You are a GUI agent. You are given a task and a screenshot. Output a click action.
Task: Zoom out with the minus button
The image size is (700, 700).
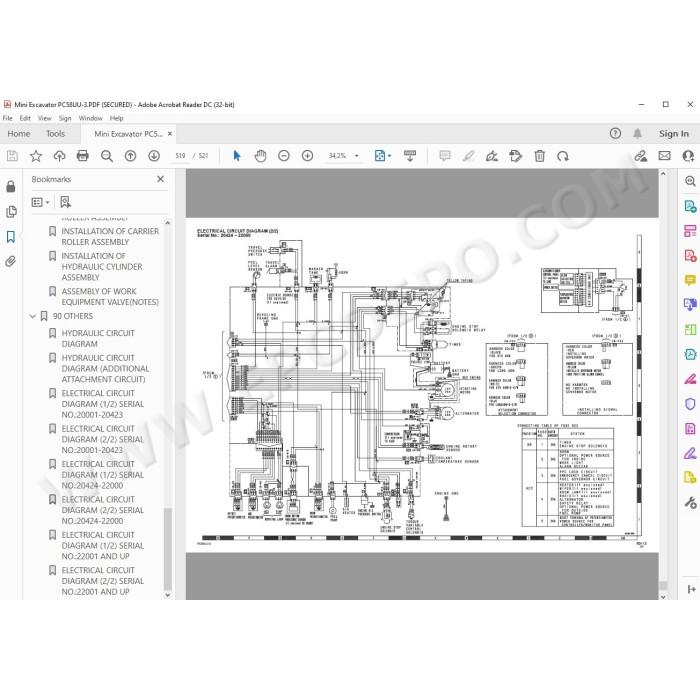(284, 156)
